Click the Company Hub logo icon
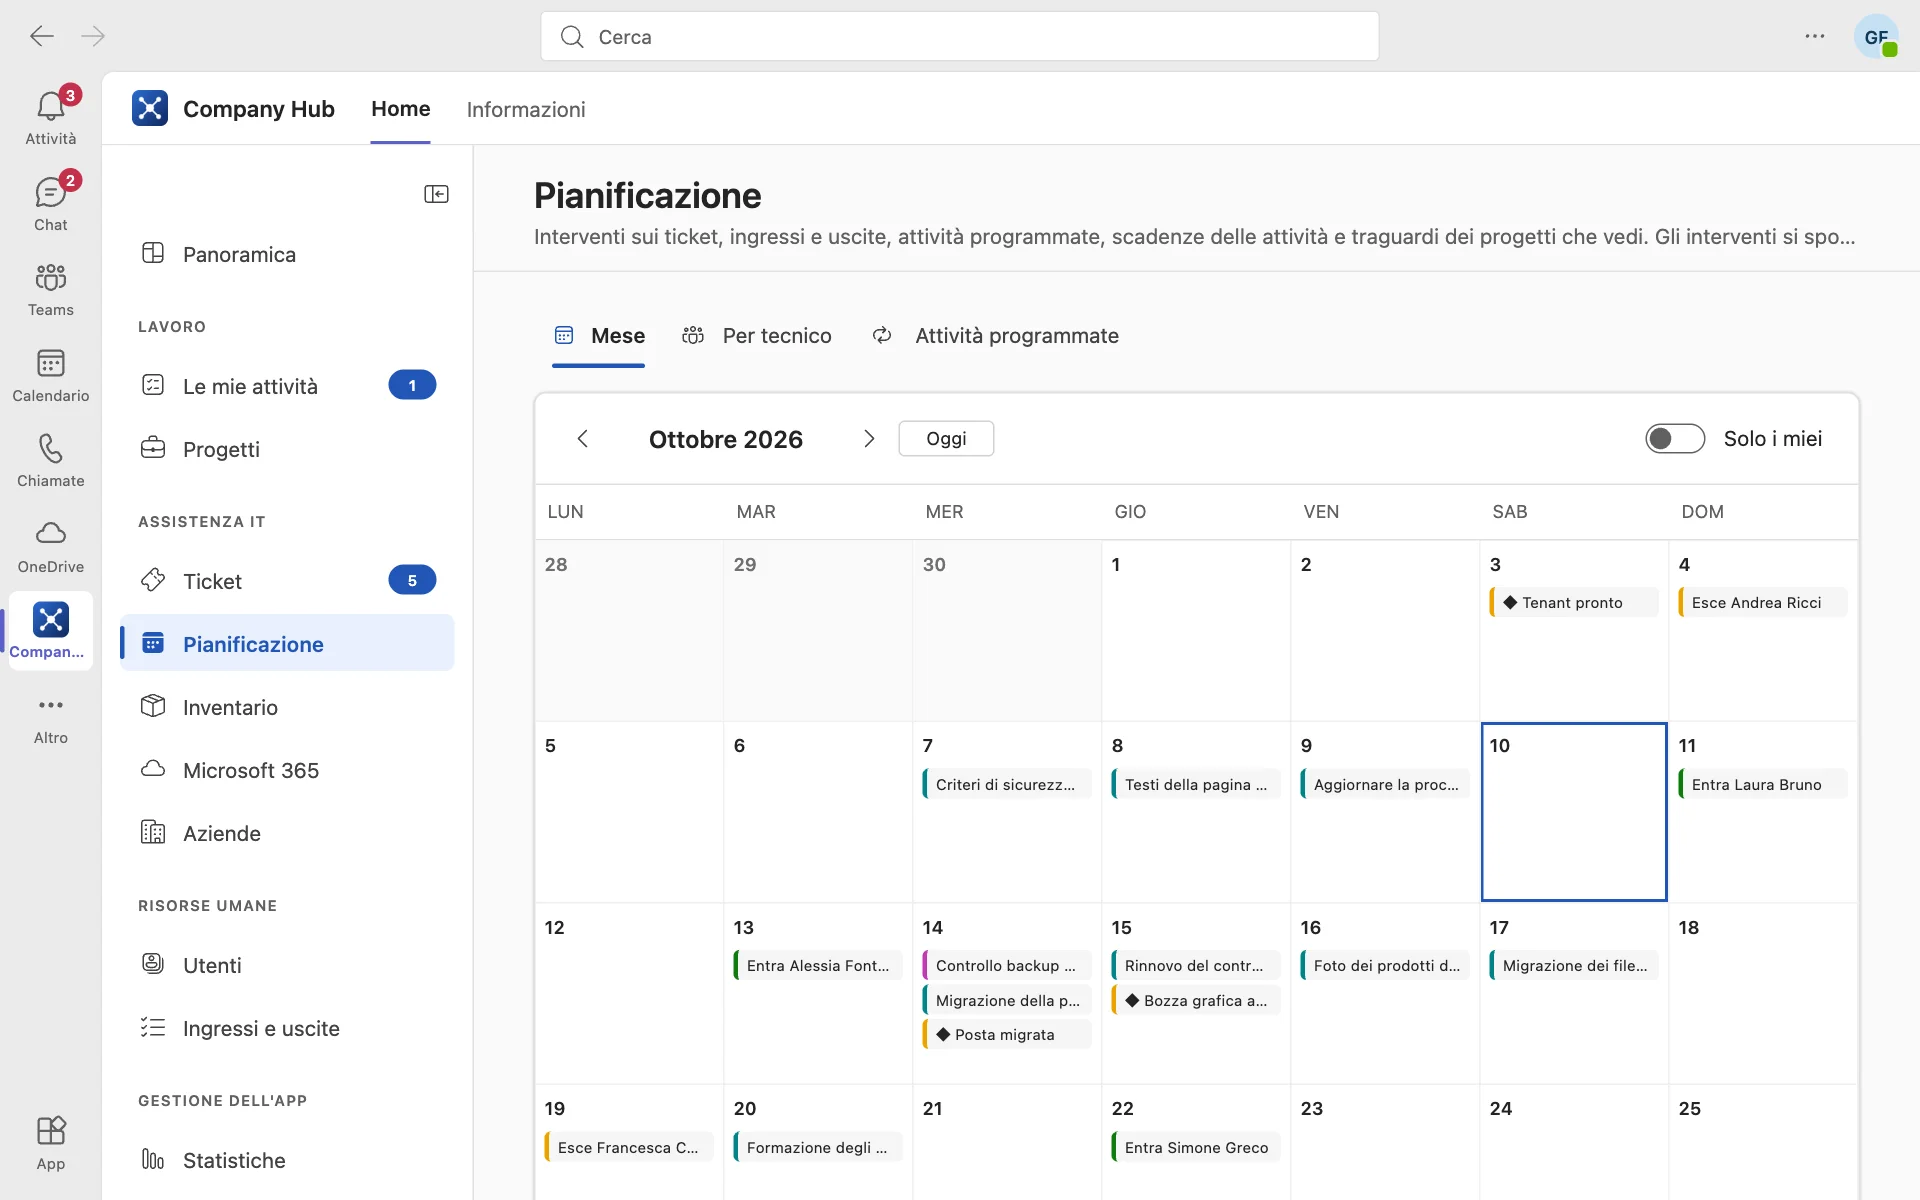The width and height of the screenshot is (1920, 1200). 150,108
